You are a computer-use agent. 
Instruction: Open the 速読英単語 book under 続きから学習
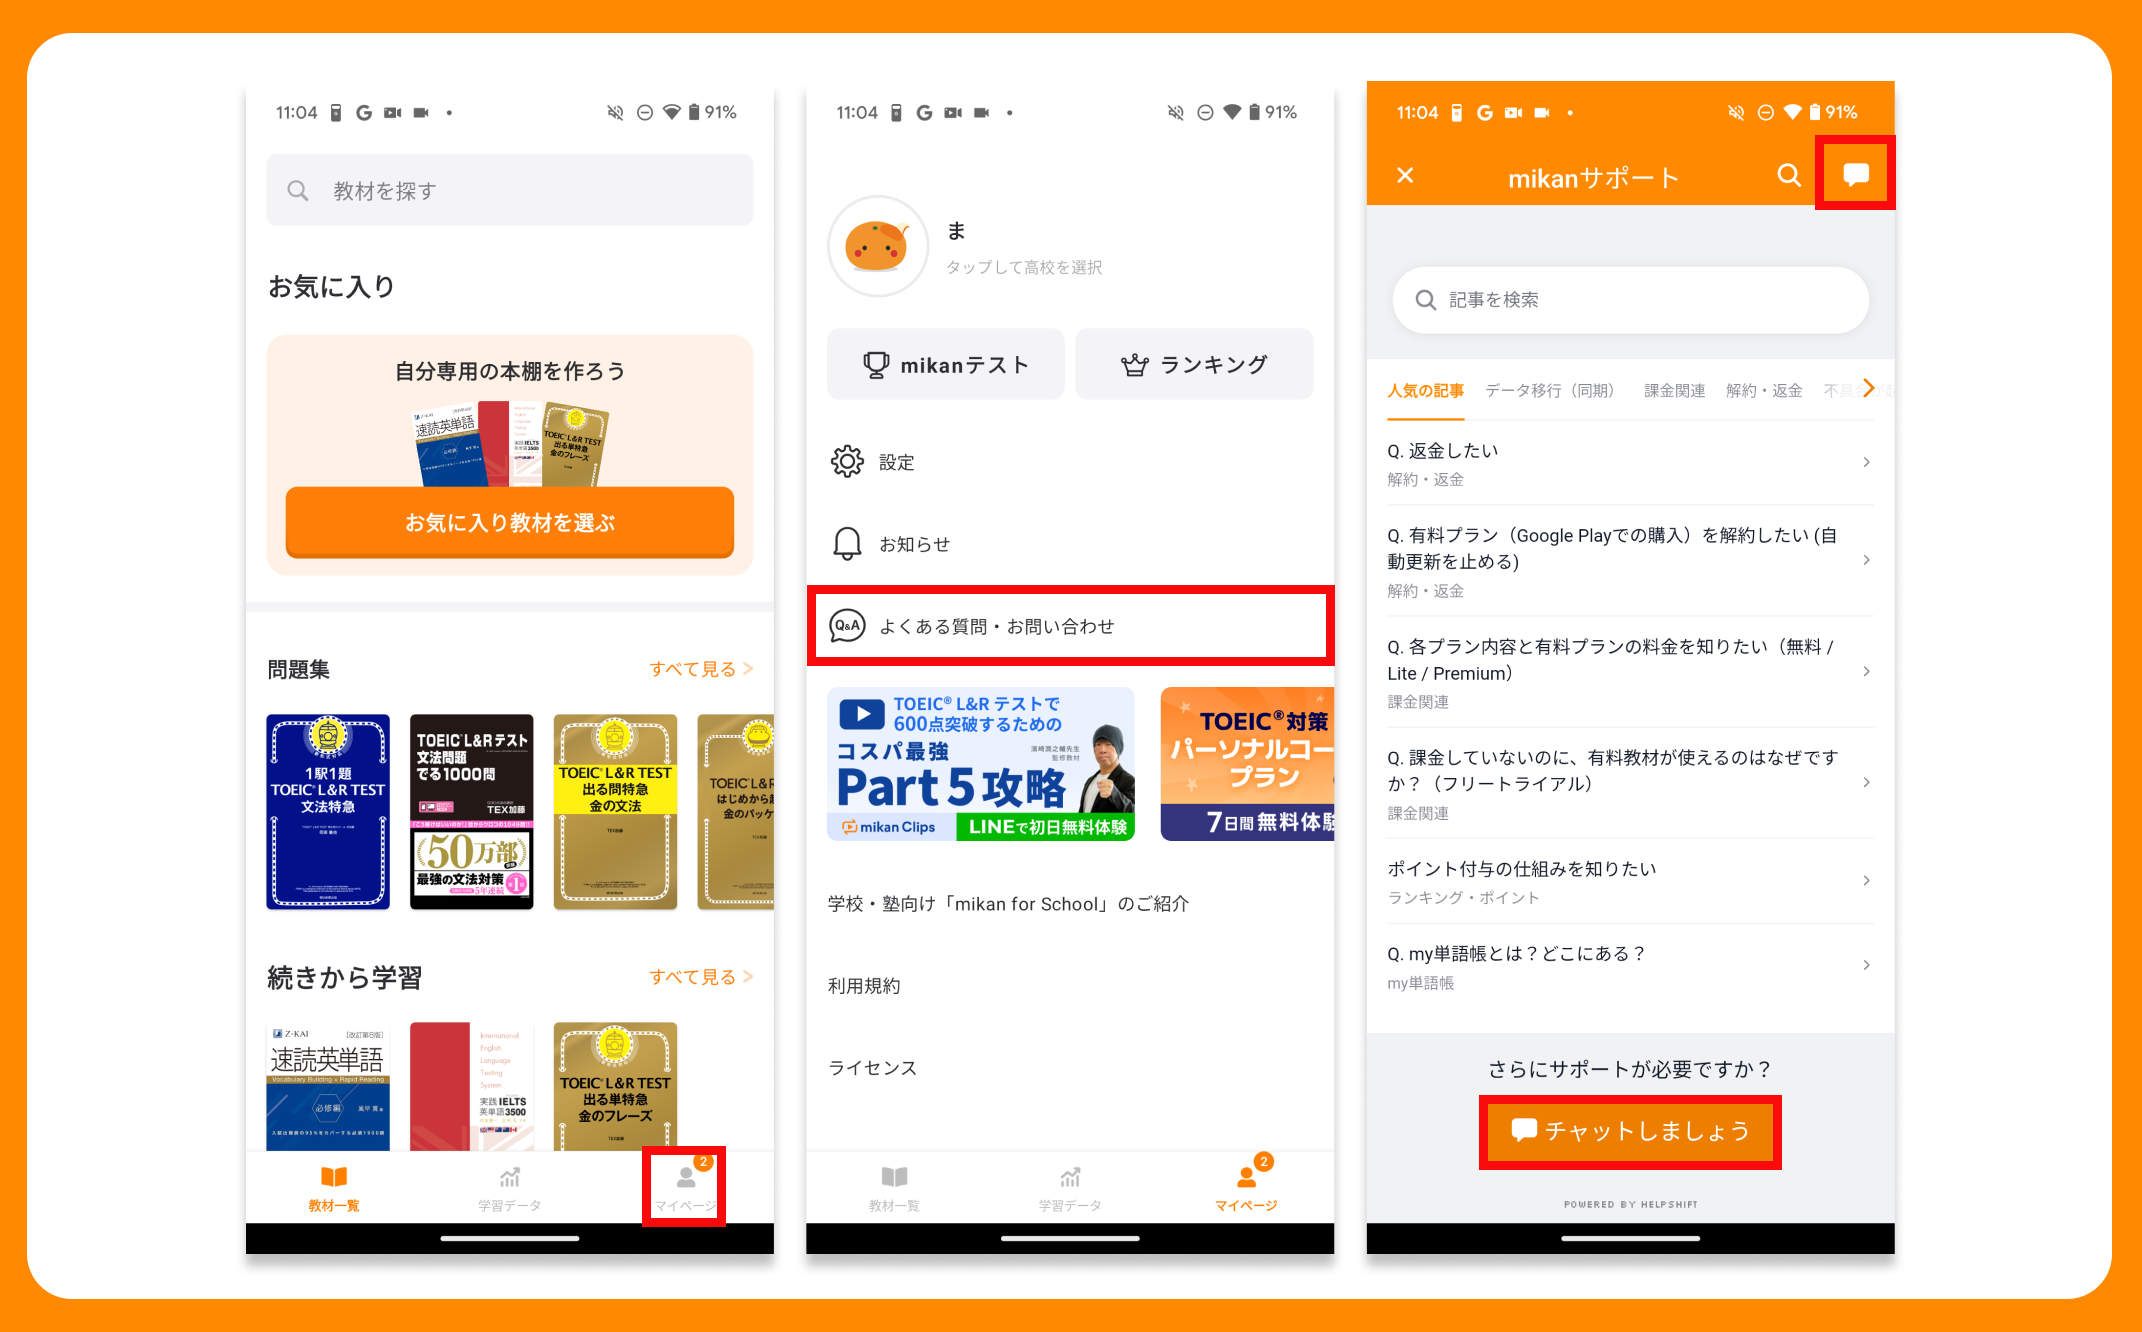[x=328, y=1086]
